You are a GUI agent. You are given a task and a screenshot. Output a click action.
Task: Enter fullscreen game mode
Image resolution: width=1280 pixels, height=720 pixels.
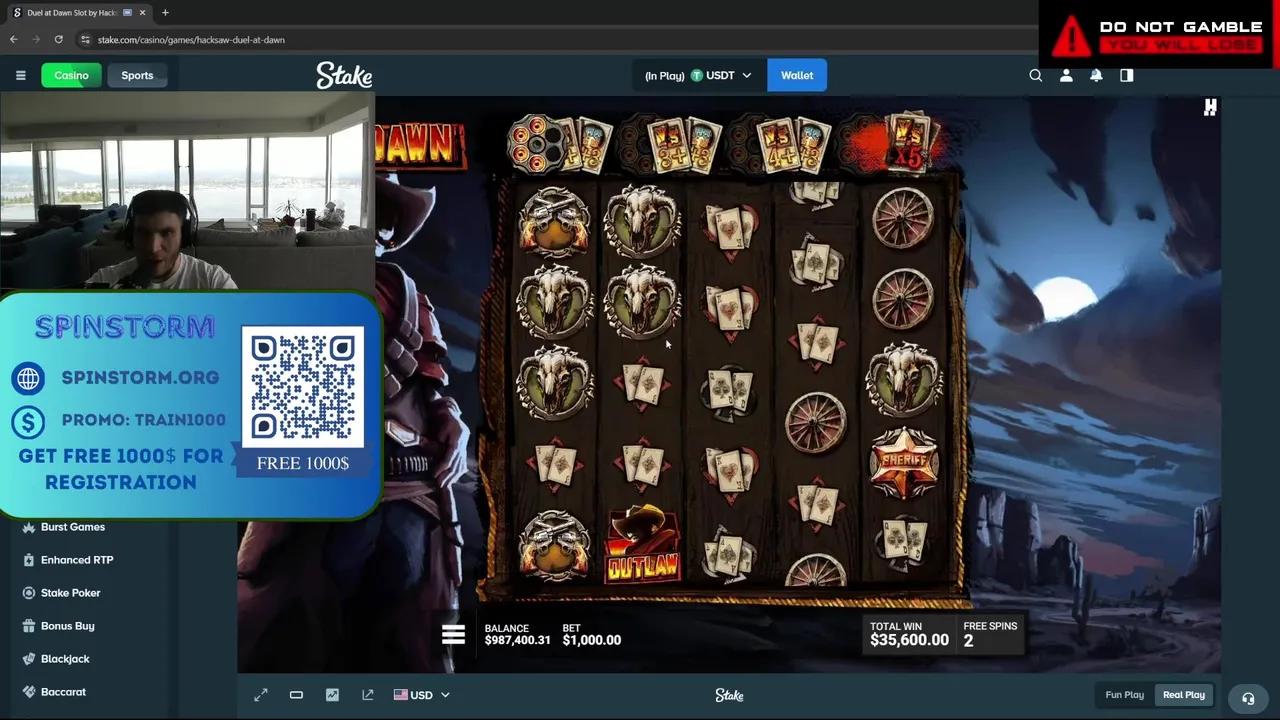click(x=261, y=695)
